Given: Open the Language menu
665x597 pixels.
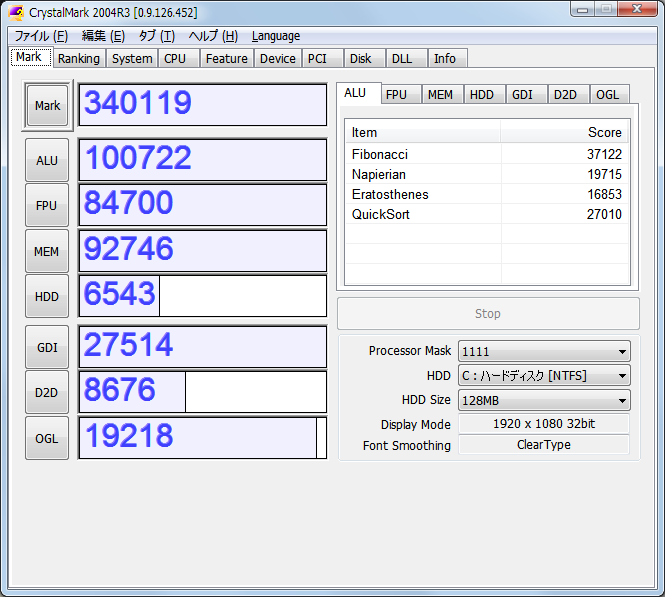Looking at the screenshot, I should [x=275, y=36].
